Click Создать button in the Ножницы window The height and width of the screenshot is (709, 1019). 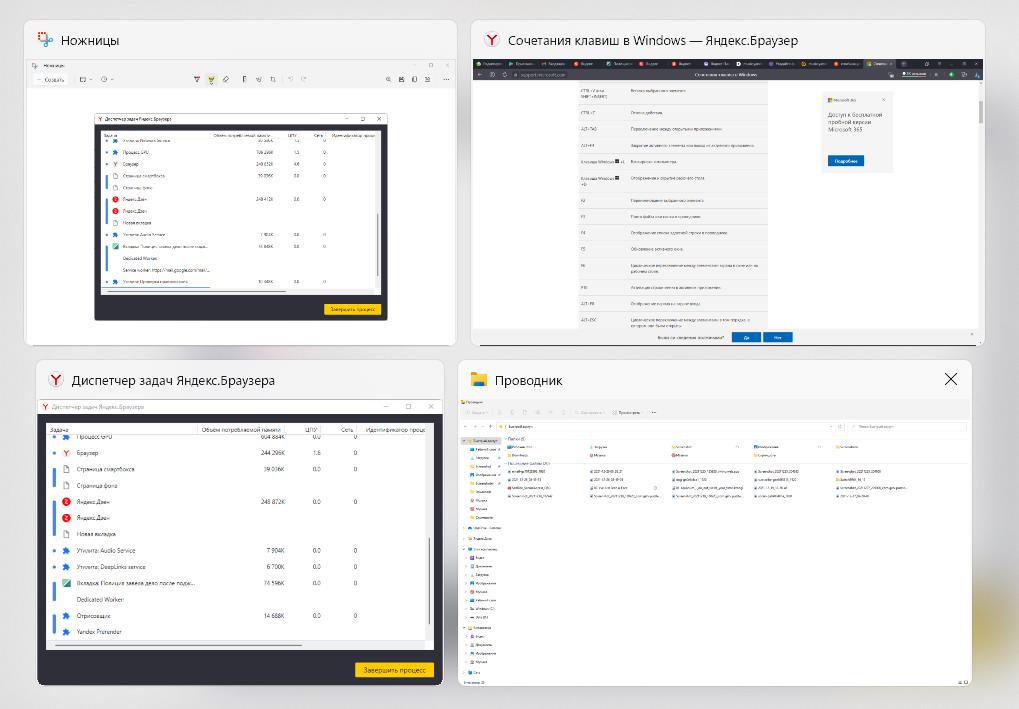point(51,79)
